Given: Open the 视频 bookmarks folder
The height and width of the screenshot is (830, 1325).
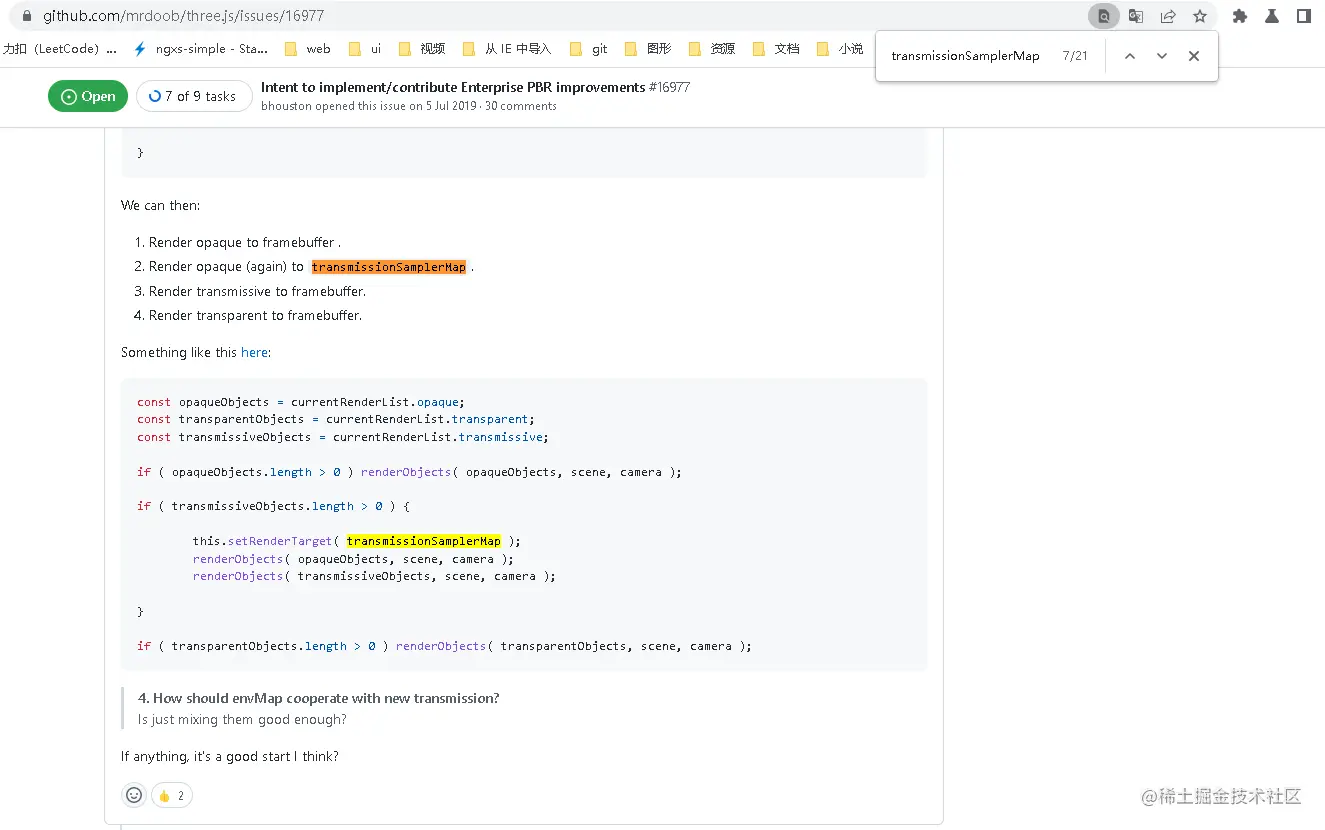Looking at the screenshot, I should [422, 48].
